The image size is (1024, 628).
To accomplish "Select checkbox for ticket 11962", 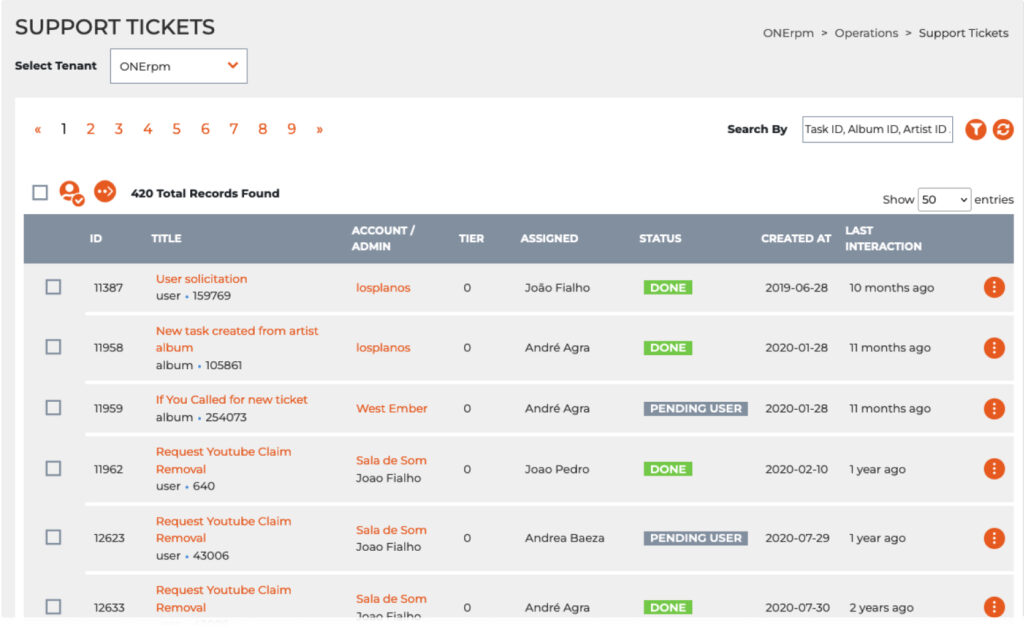I will coord(53,468).
